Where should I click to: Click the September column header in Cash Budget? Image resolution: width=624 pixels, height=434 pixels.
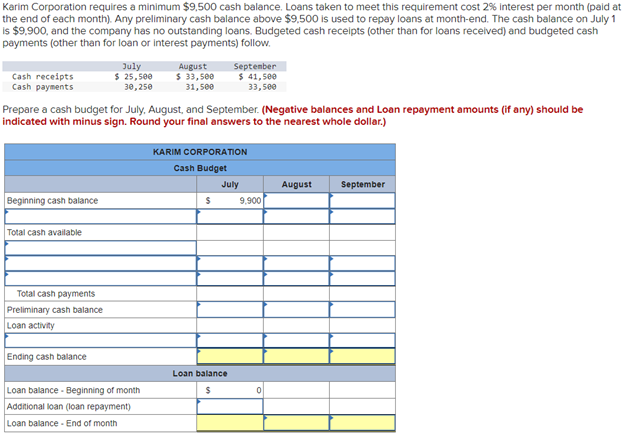click(x=363, y=184)
